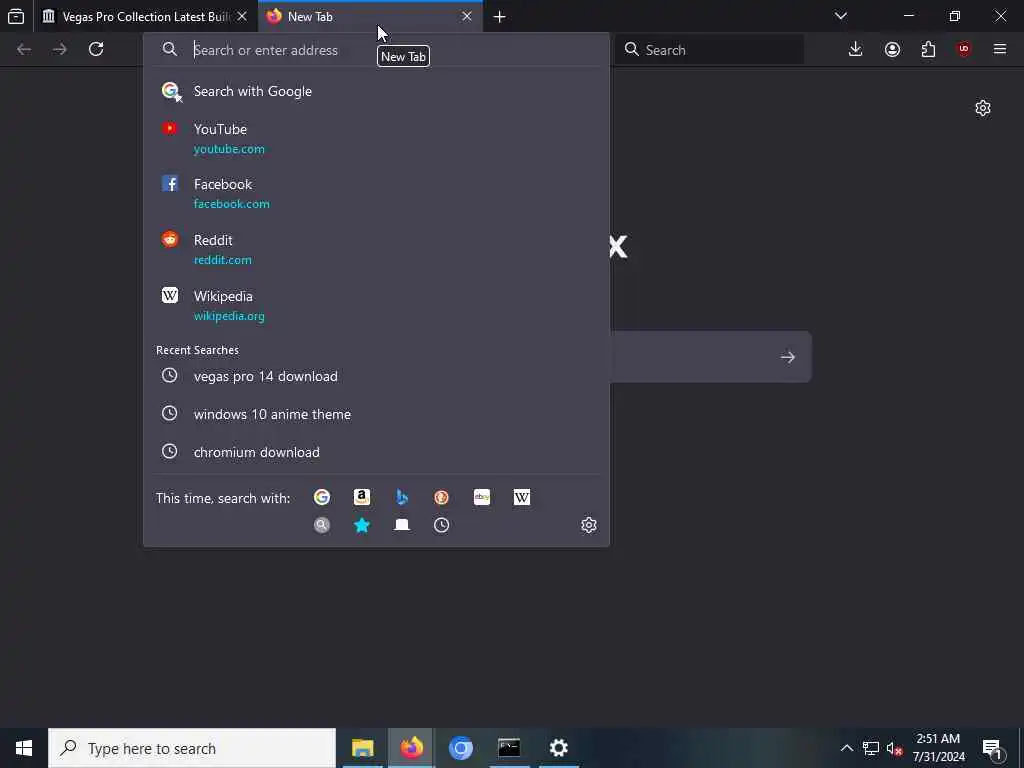Viewport: 1024px width, 768px height.
Task: Choose recent search chromium download
Action: coord(376,452)
